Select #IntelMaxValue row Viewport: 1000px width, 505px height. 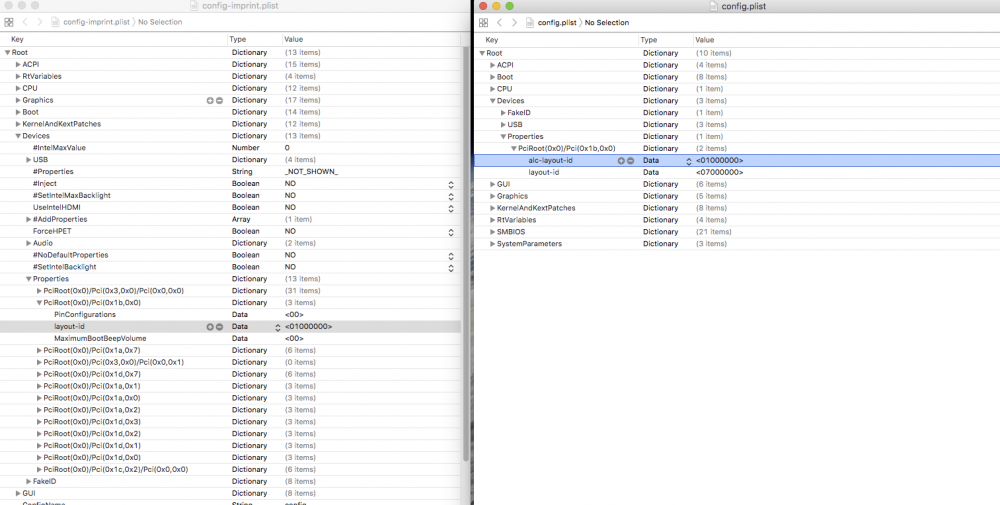(230, 148)
